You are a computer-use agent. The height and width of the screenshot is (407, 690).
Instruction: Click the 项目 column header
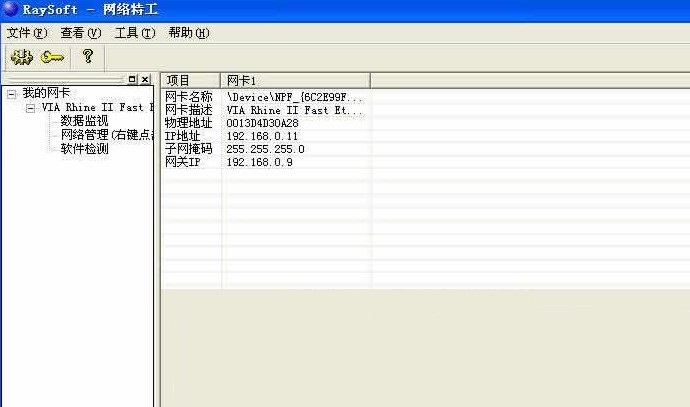coord(191,81)
